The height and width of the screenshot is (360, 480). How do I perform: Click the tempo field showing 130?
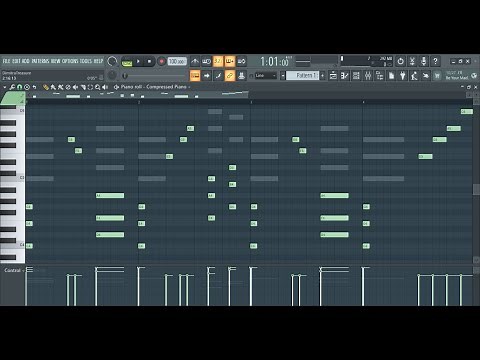[x=177, y=61]
